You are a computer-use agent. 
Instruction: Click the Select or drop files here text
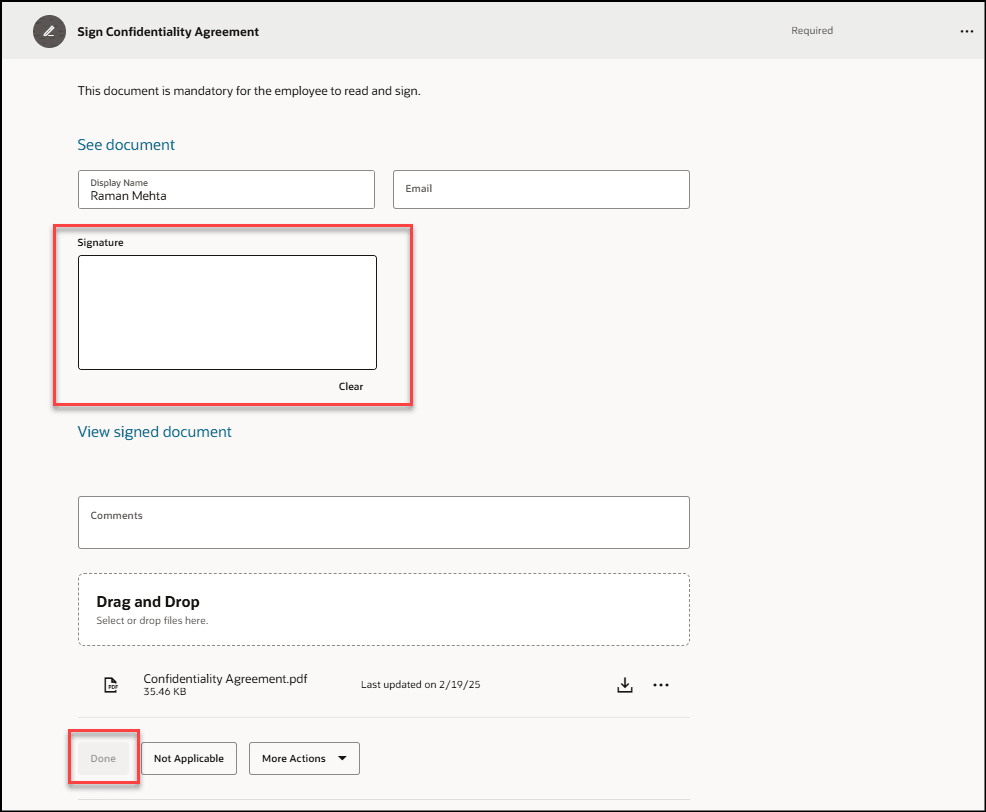tap(152, 620)
